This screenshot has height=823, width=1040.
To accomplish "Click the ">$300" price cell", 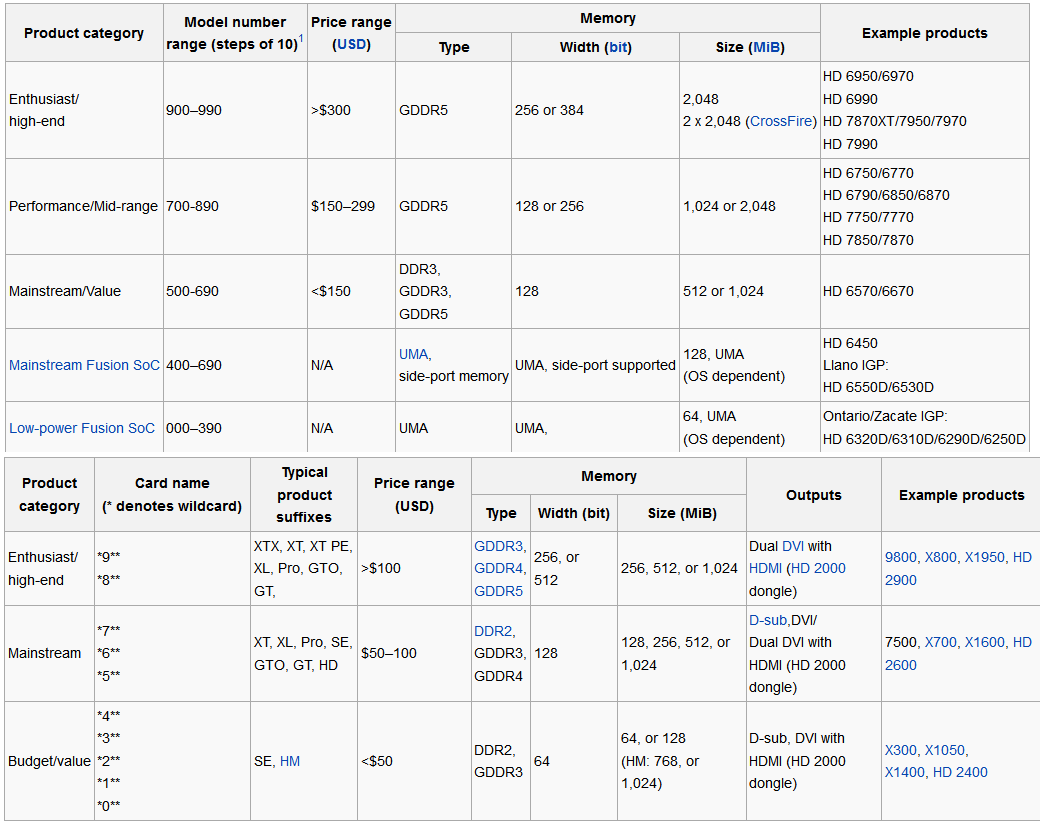I will [352, 110].
